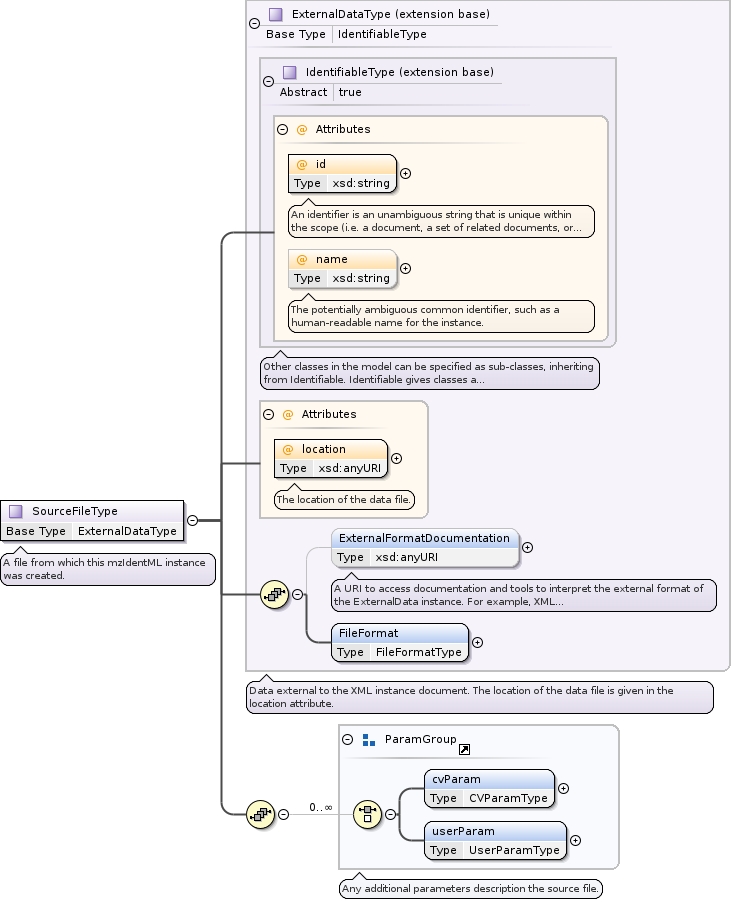Collapse the SourceFileType node

click(192, 520)
